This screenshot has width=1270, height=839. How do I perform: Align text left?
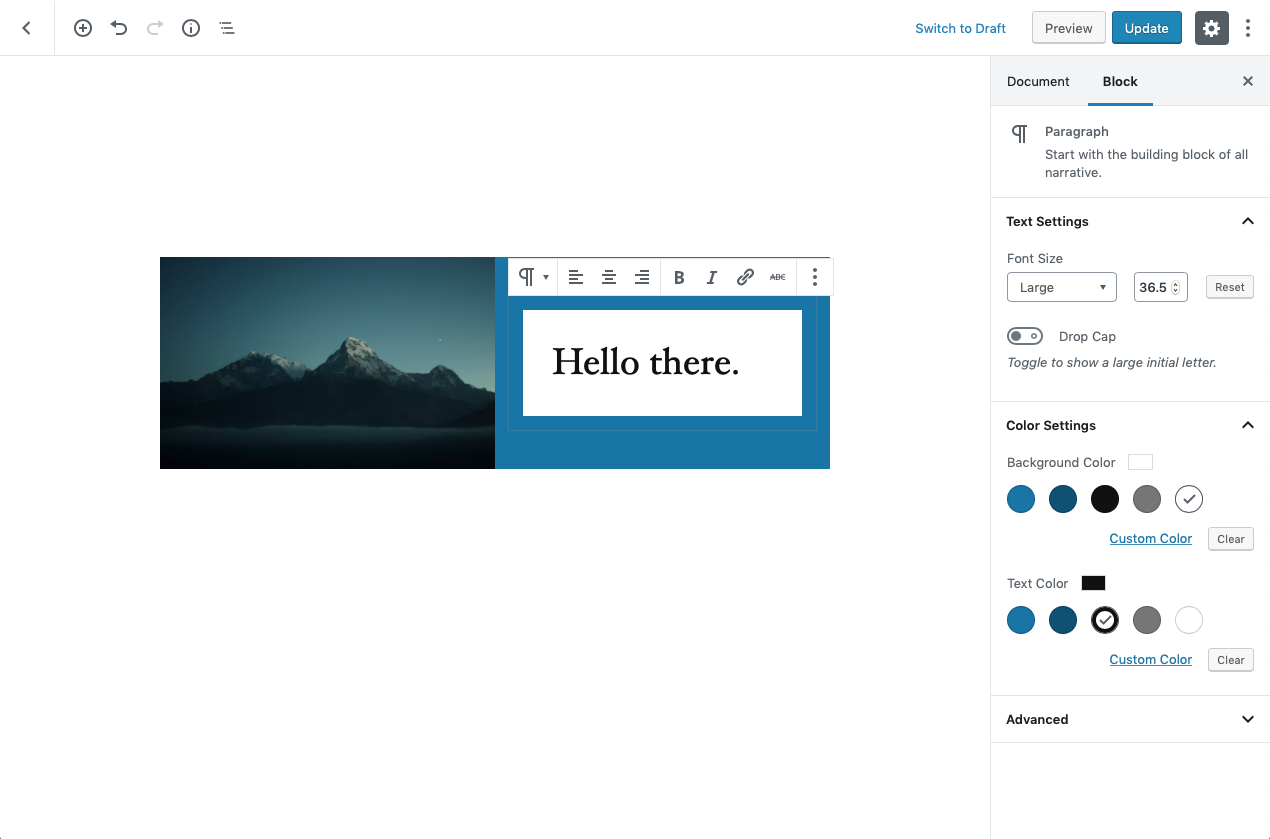click(x=576, y=277)
